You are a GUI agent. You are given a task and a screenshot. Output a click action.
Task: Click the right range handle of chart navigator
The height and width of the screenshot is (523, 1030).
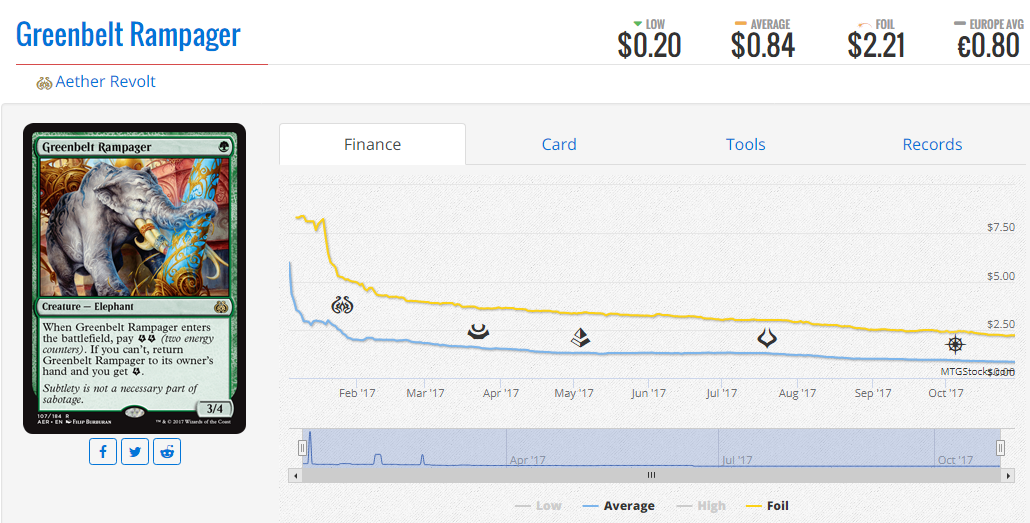coord(1000,448)
